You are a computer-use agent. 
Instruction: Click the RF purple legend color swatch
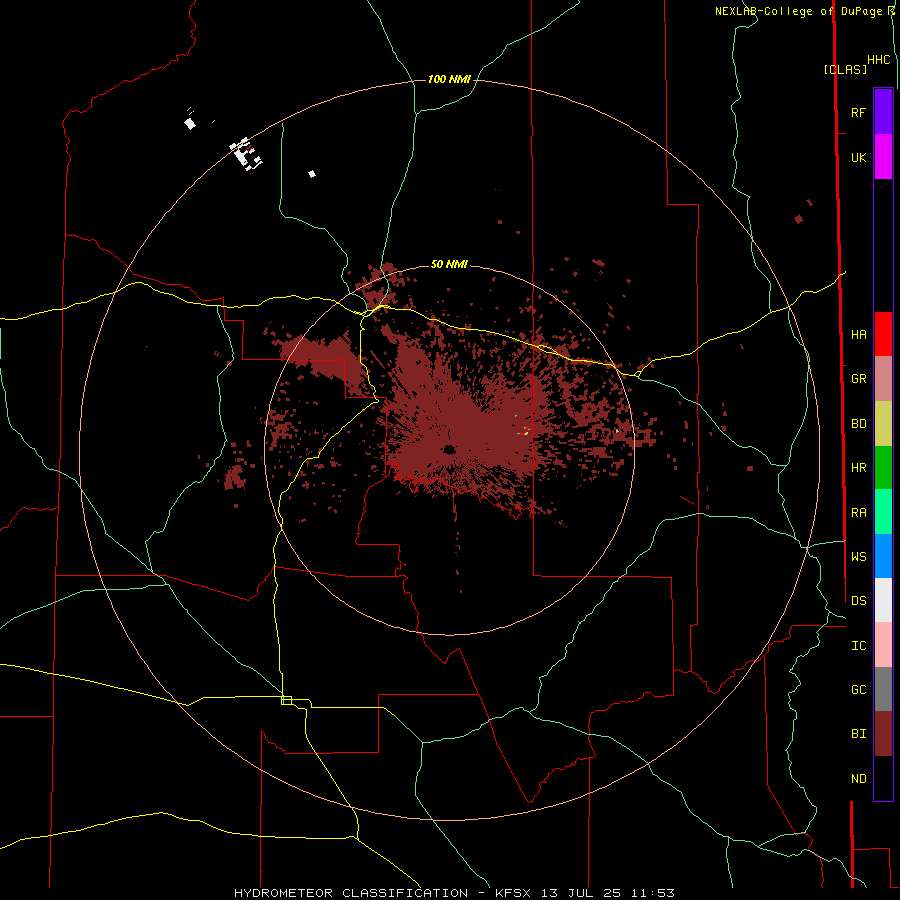tap(883, 112)
